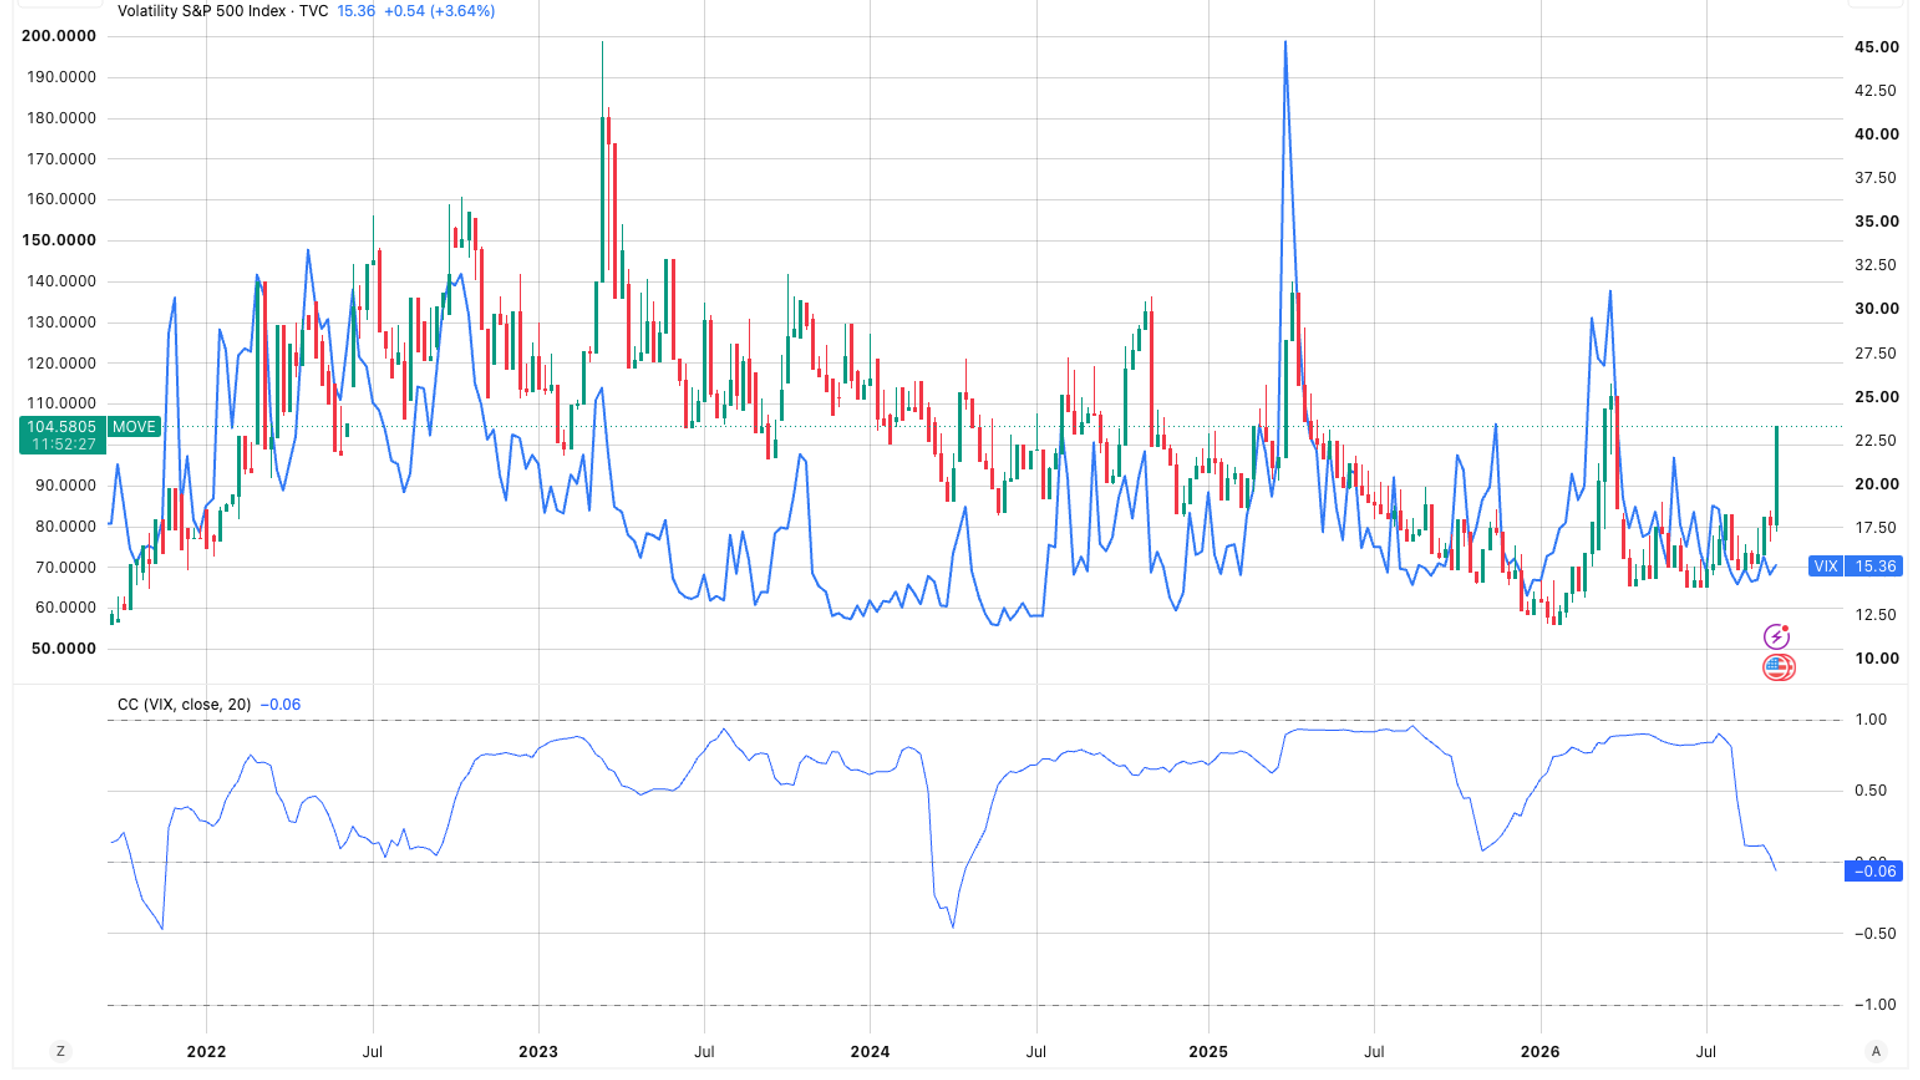Viewport: 1920px width, 1080px height.
Task: Click the -0.06 value beside the CC legend
Action: tap(280, 704)
